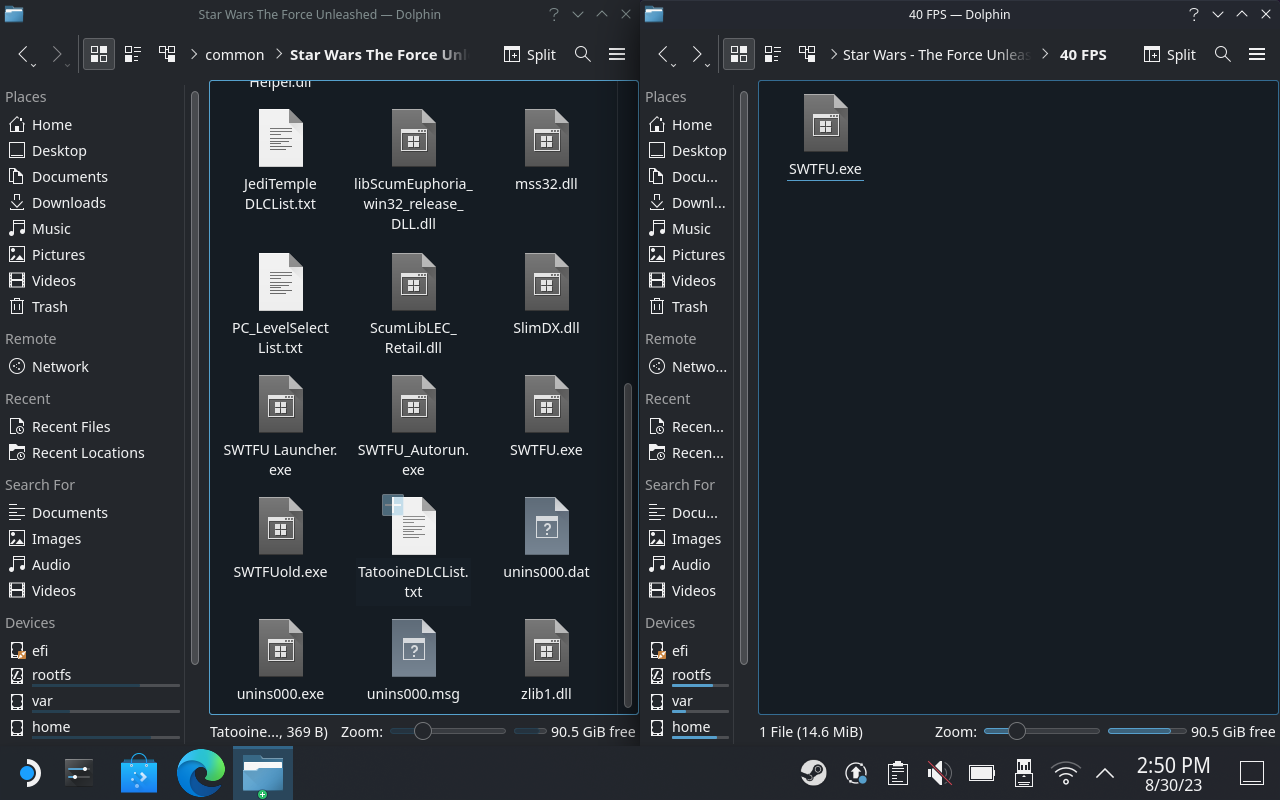Screen dimensions: 1280x800
Task: Switch right pane to Details tree view
Action: (x=807, y=54)
